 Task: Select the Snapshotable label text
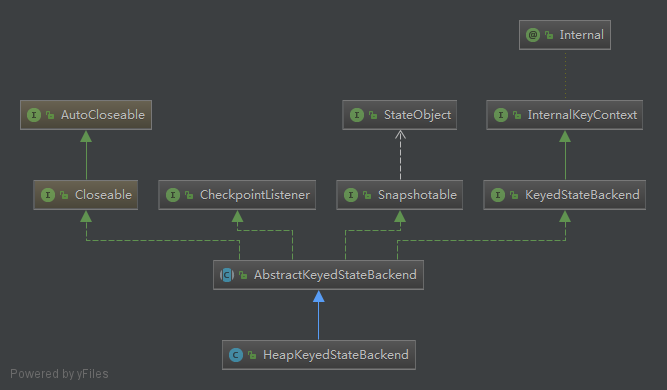pyautogui.click(x=417, y=195)
